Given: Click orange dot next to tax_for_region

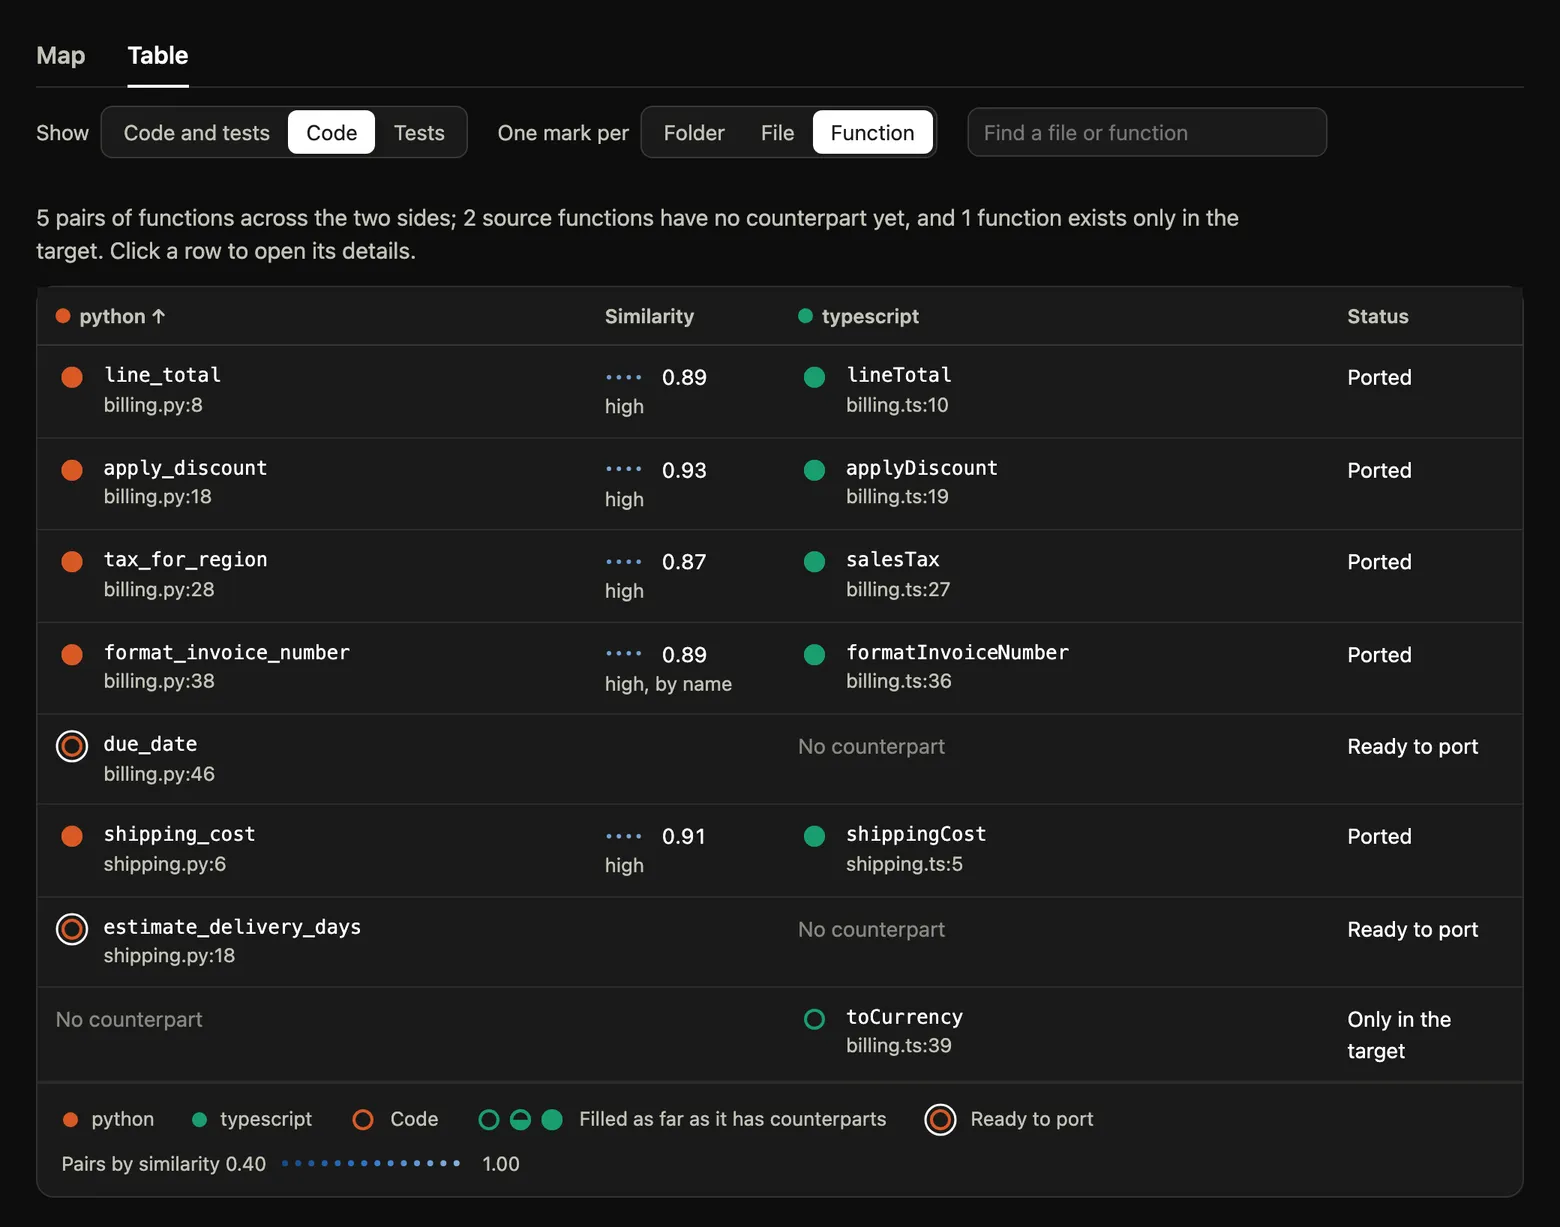Looking at the screenshot, I should click(x=72, y=562).
